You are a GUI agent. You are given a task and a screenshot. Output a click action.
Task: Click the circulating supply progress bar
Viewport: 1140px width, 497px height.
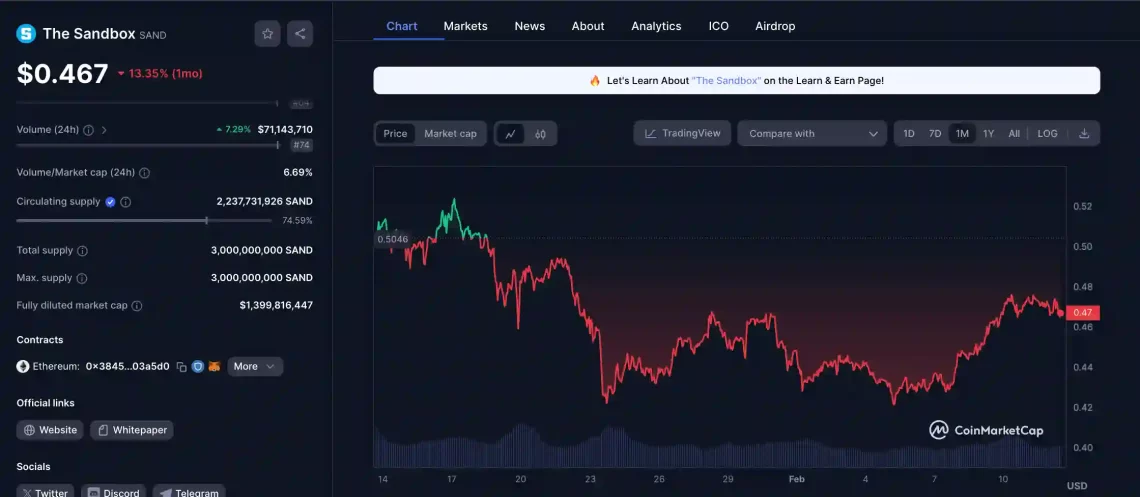pyautogui.click(x=144, y=220)
